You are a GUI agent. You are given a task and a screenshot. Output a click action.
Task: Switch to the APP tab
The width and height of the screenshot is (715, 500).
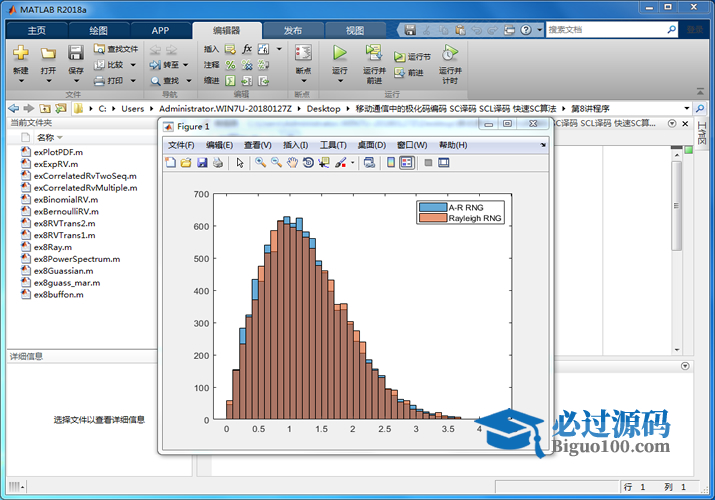coord(160,31)
